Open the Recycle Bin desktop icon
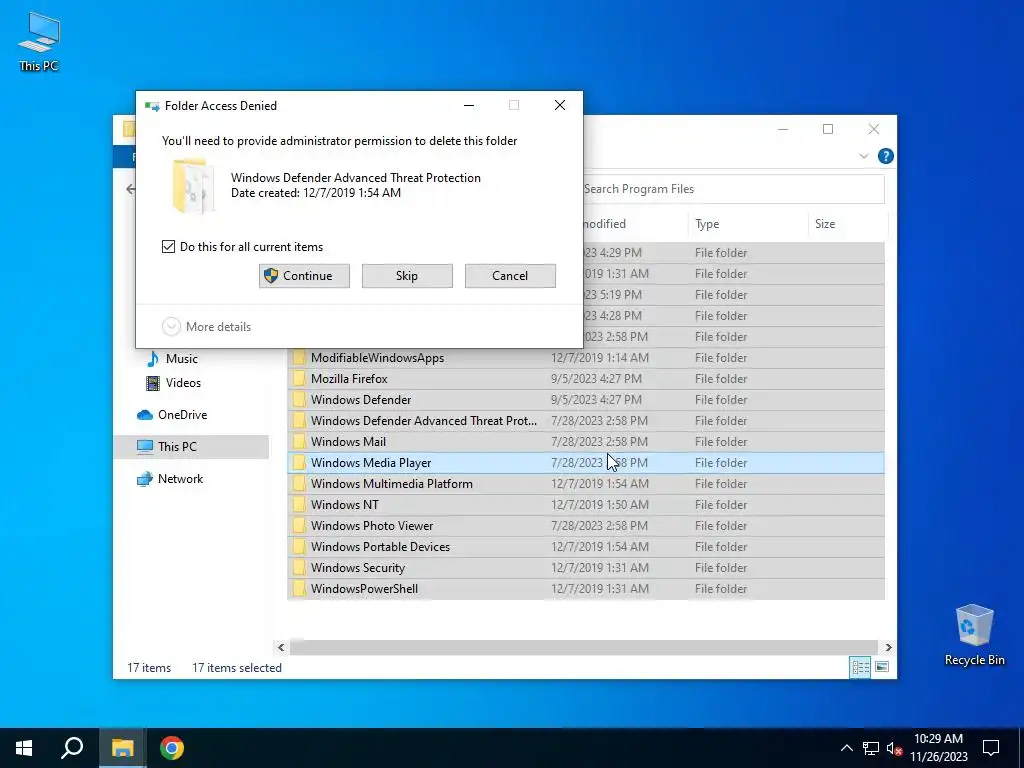The width and height of the screenshot is (1024, 768). point(974,634)
